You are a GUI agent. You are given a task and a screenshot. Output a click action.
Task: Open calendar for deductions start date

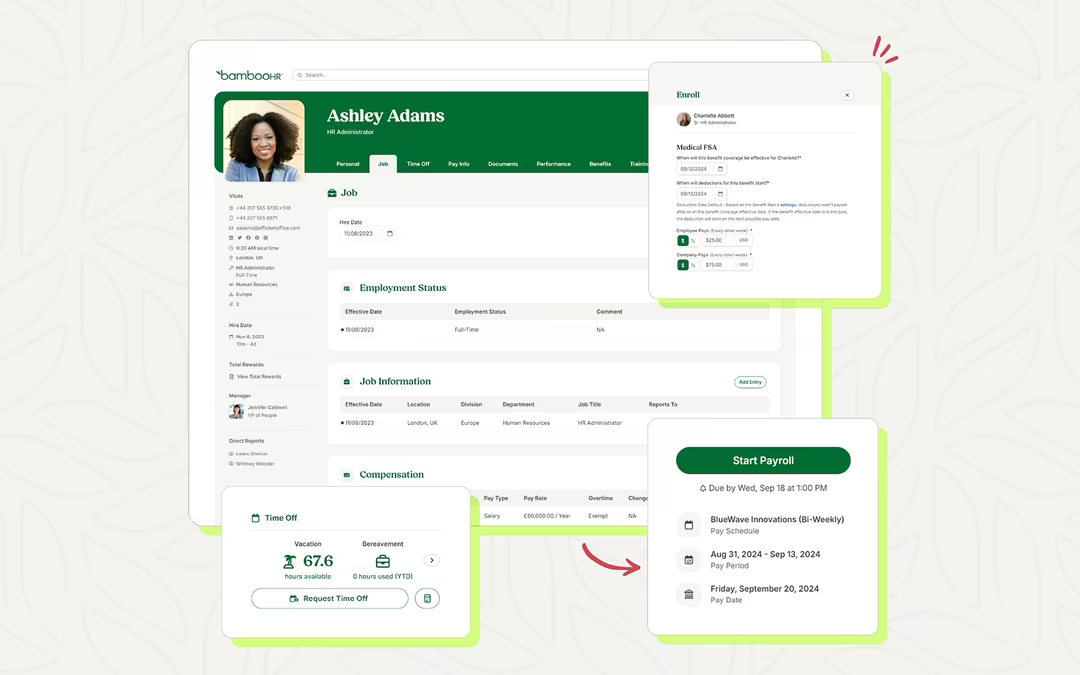[720, 194]
